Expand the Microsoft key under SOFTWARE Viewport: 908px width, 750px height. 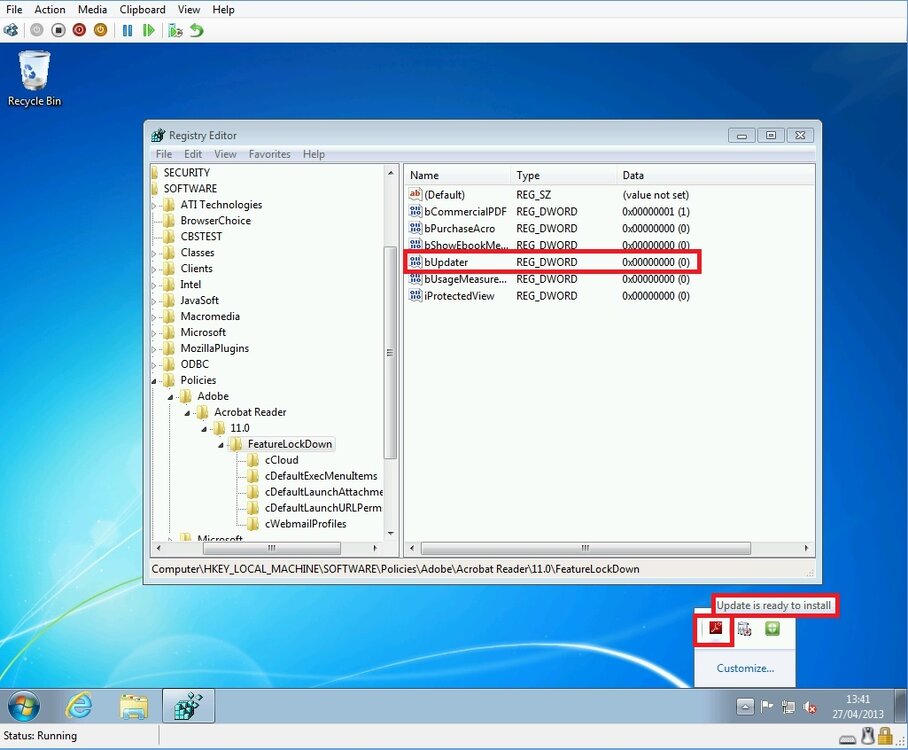click(x=154, y=333)
